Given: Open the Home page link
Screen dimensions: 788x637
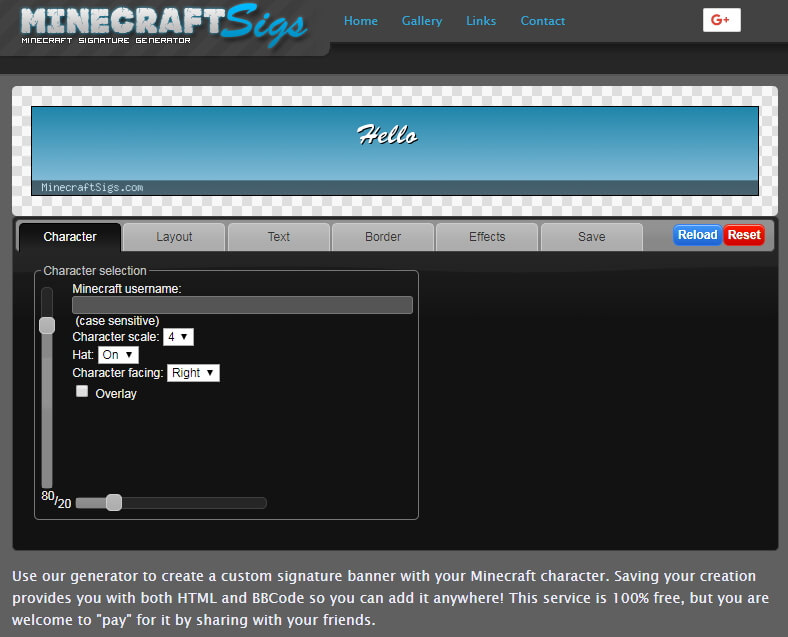Looking at the screenshot, I should pyautogui.click(x=360, y=21).
